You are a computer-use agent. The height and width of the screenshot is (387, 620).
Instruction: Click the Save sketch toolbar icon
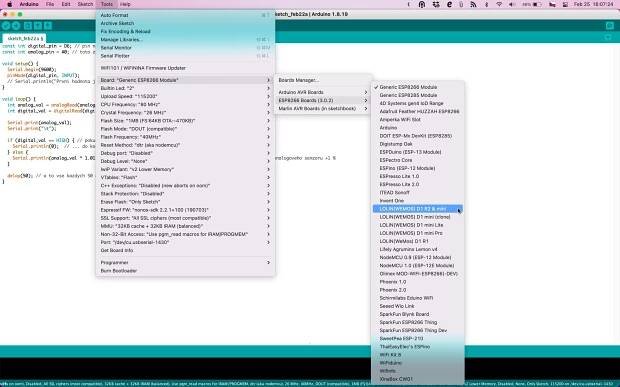click(48, 26)
